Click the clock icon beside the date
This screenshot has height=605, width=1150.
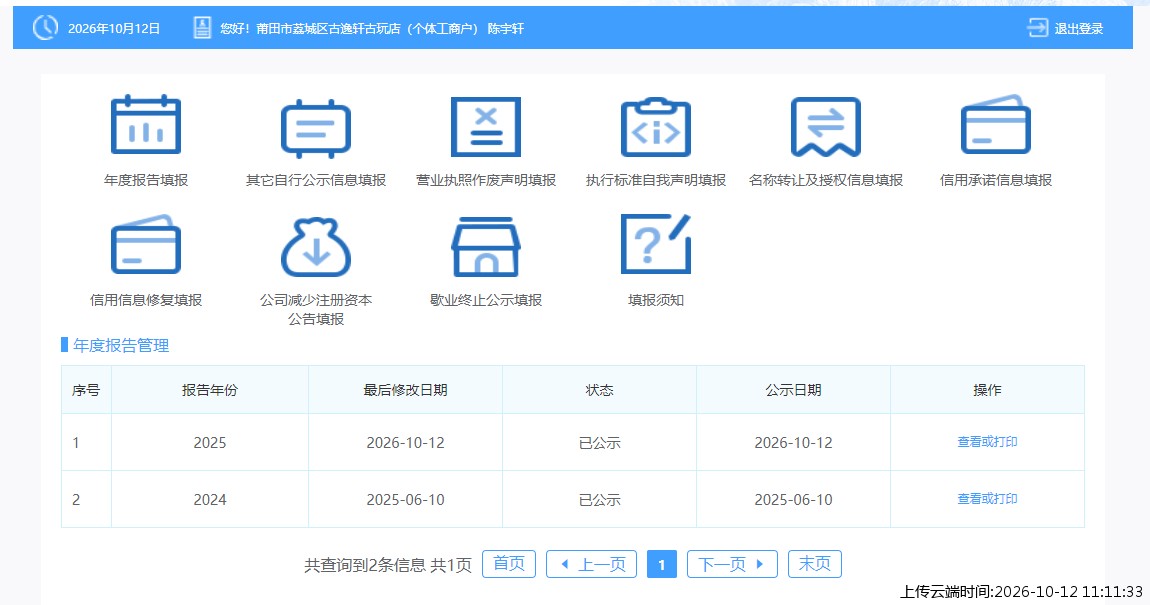45,28
